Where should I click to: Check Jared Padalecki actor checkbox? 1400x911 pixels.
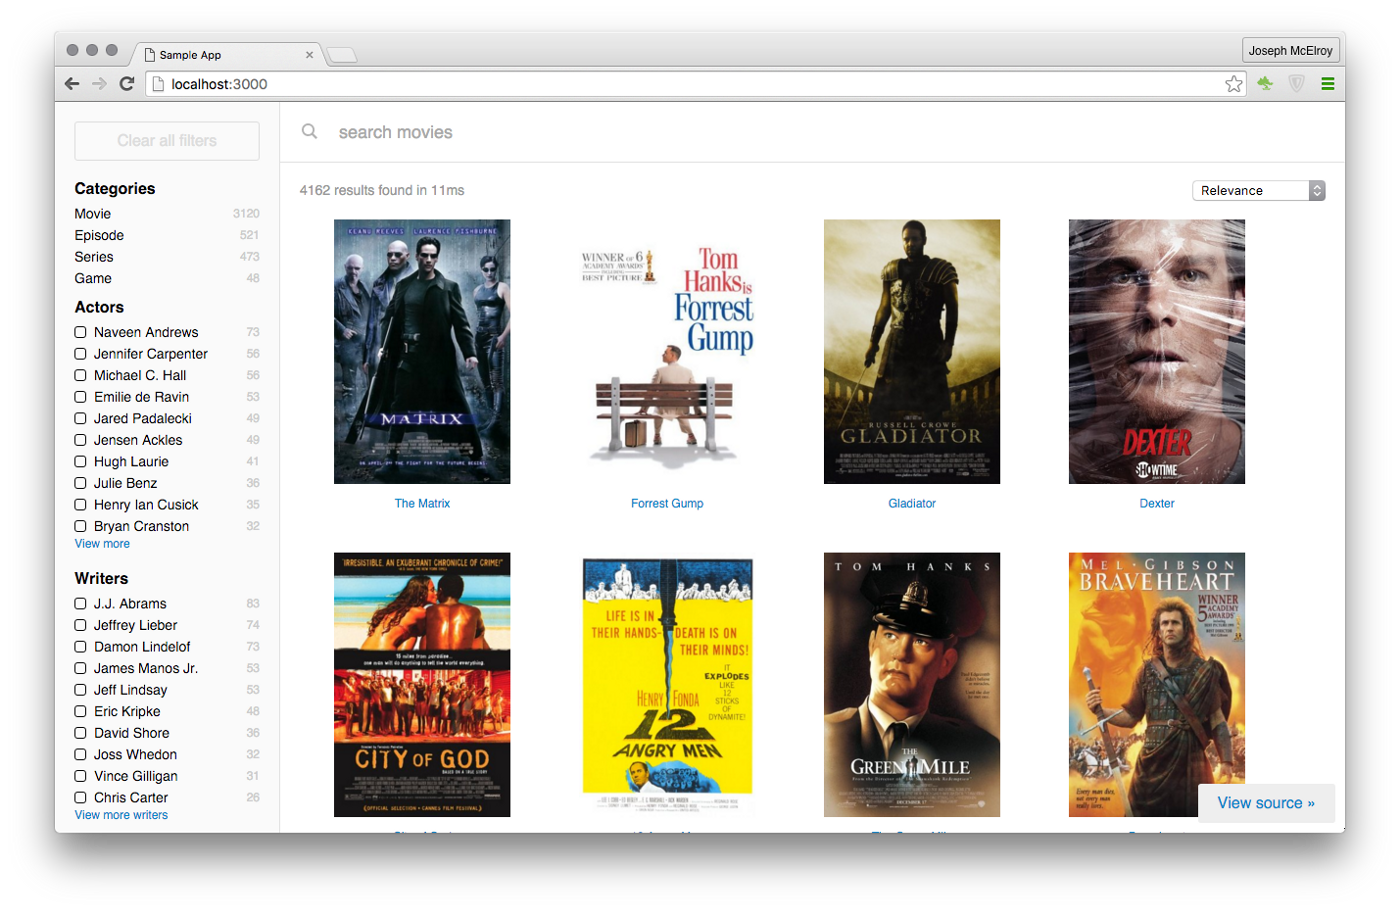point(81,418)
